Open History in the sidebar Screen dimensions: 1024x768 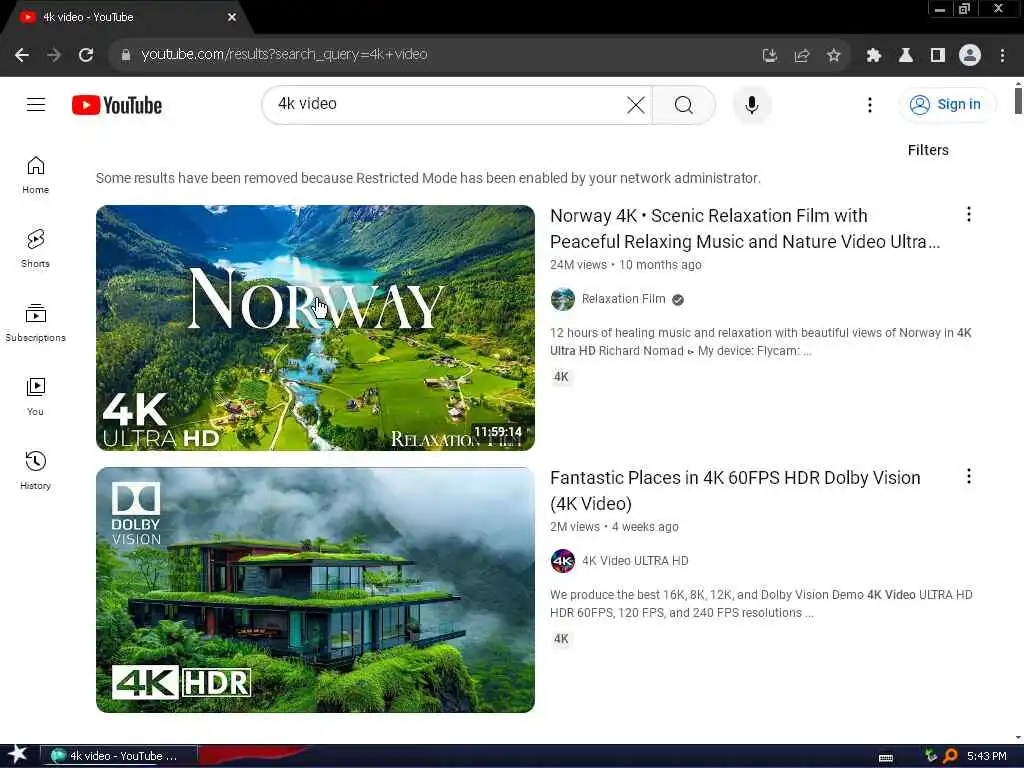(x=35, y=470)
